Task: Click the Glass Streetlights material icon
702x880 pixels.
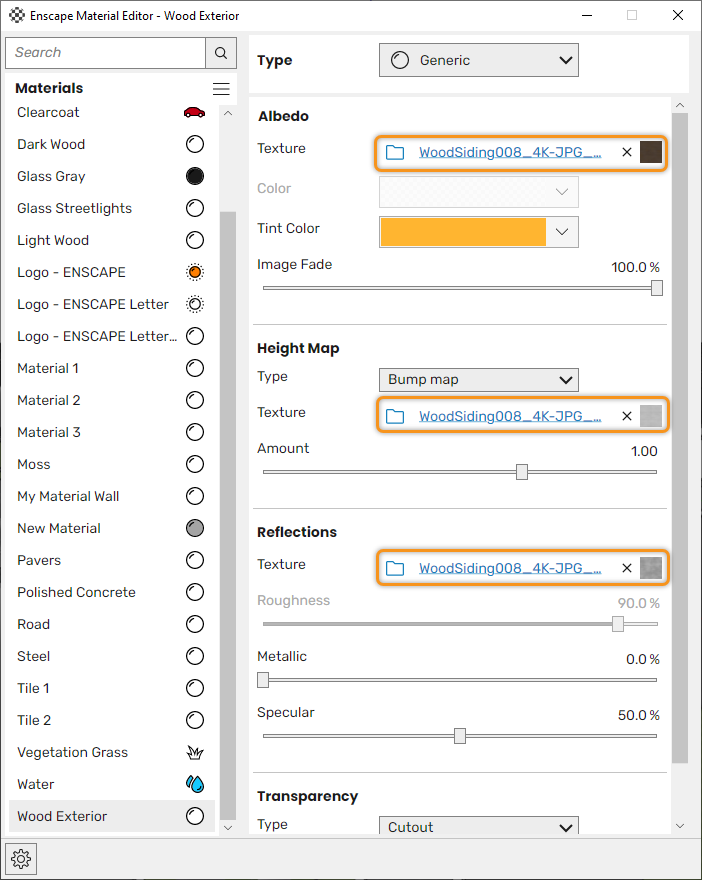Action: [x=195, y=208]
